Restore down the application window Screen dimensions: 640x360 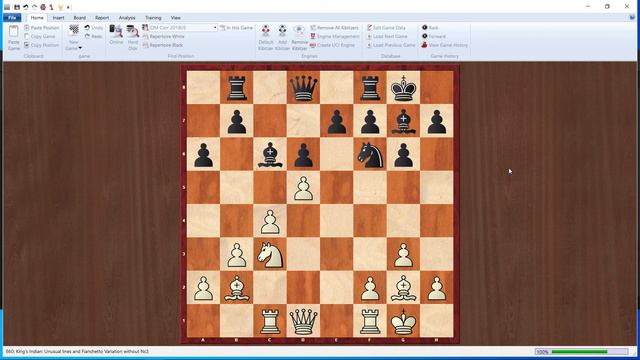(x=607, y=6)
